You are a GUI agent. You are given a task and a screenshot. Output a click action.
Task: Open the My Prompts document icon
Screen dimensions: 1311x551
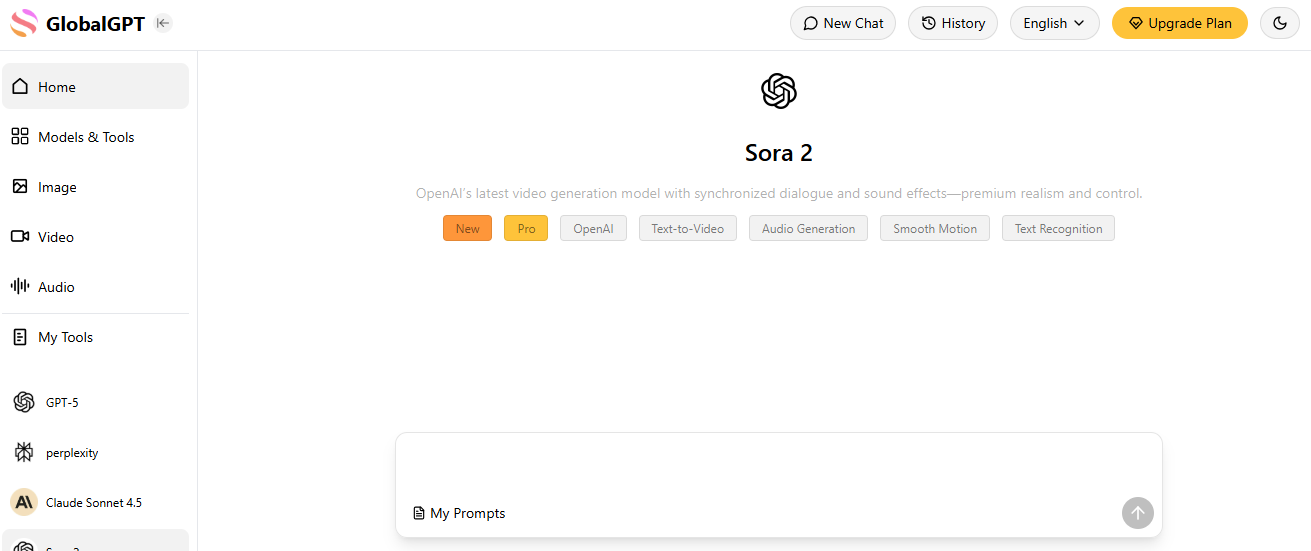point(419,513)
